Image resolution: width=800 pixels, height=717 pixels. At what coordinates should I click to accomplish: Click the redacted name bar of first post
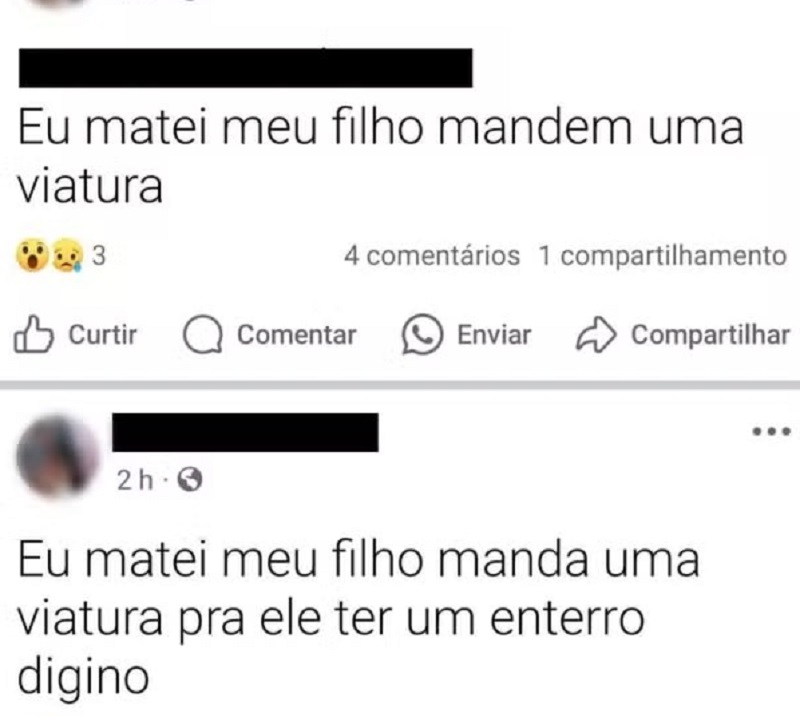click(245, 68)
